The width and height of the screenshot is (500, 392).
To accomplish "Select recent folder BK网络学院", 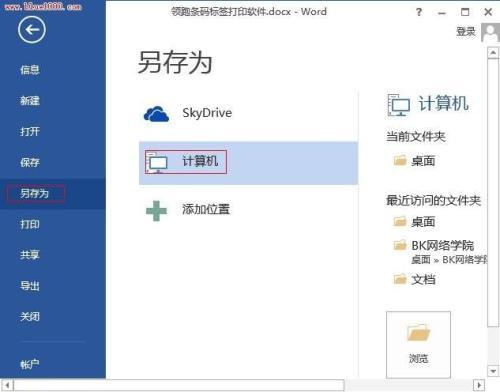I will point(442,246).
